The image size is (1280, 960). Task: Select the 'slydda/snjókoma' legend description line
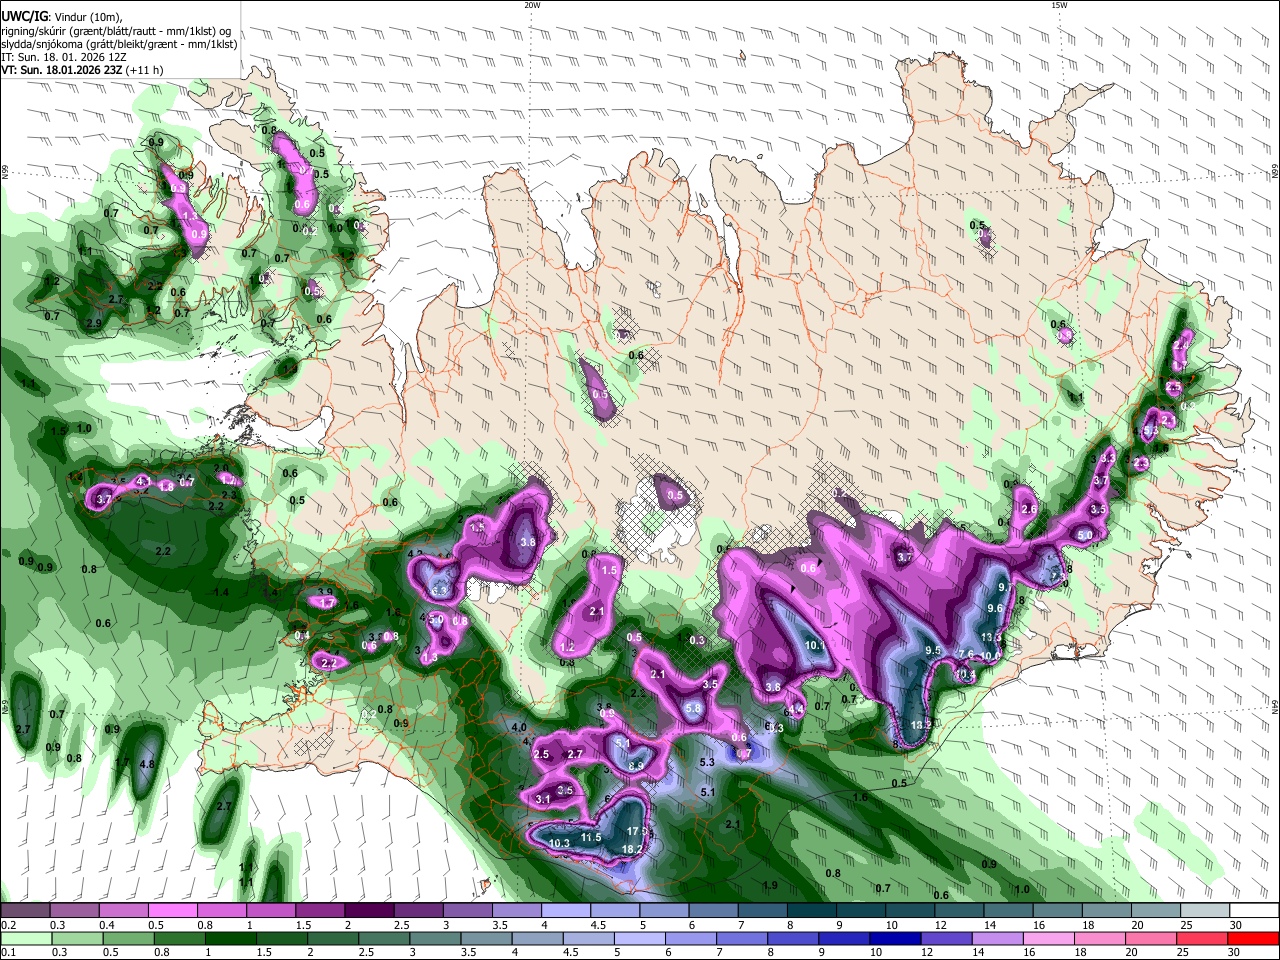click(119, 45)
